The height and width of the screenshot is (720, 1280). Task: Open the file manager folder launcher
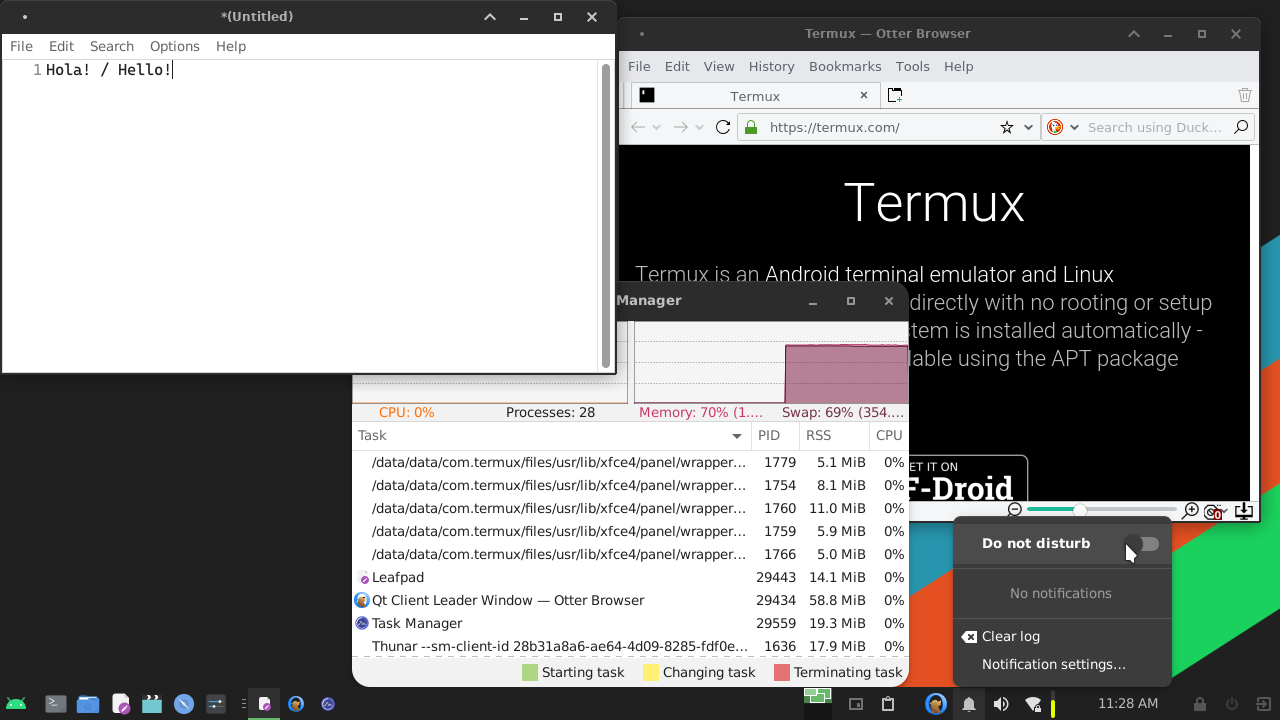click(x=88, y=704)
